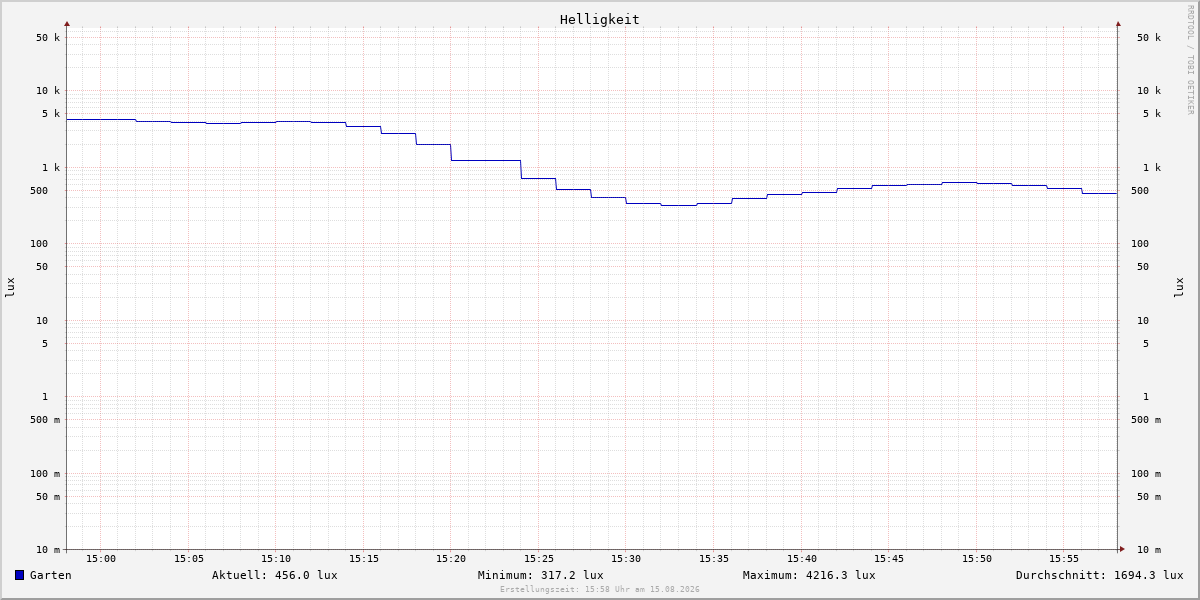Click the 15:45 time axis label
The width and height of the screenshot is (1200, 600).
(x=889, y=559)
